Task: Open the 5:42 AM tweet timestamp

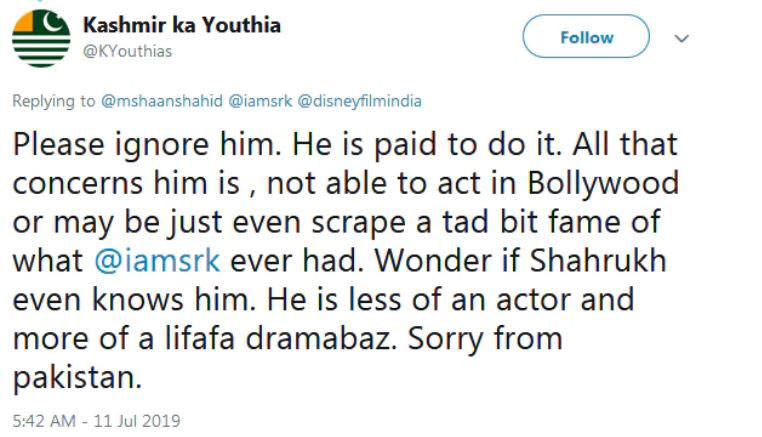Action: coord(42,420)
